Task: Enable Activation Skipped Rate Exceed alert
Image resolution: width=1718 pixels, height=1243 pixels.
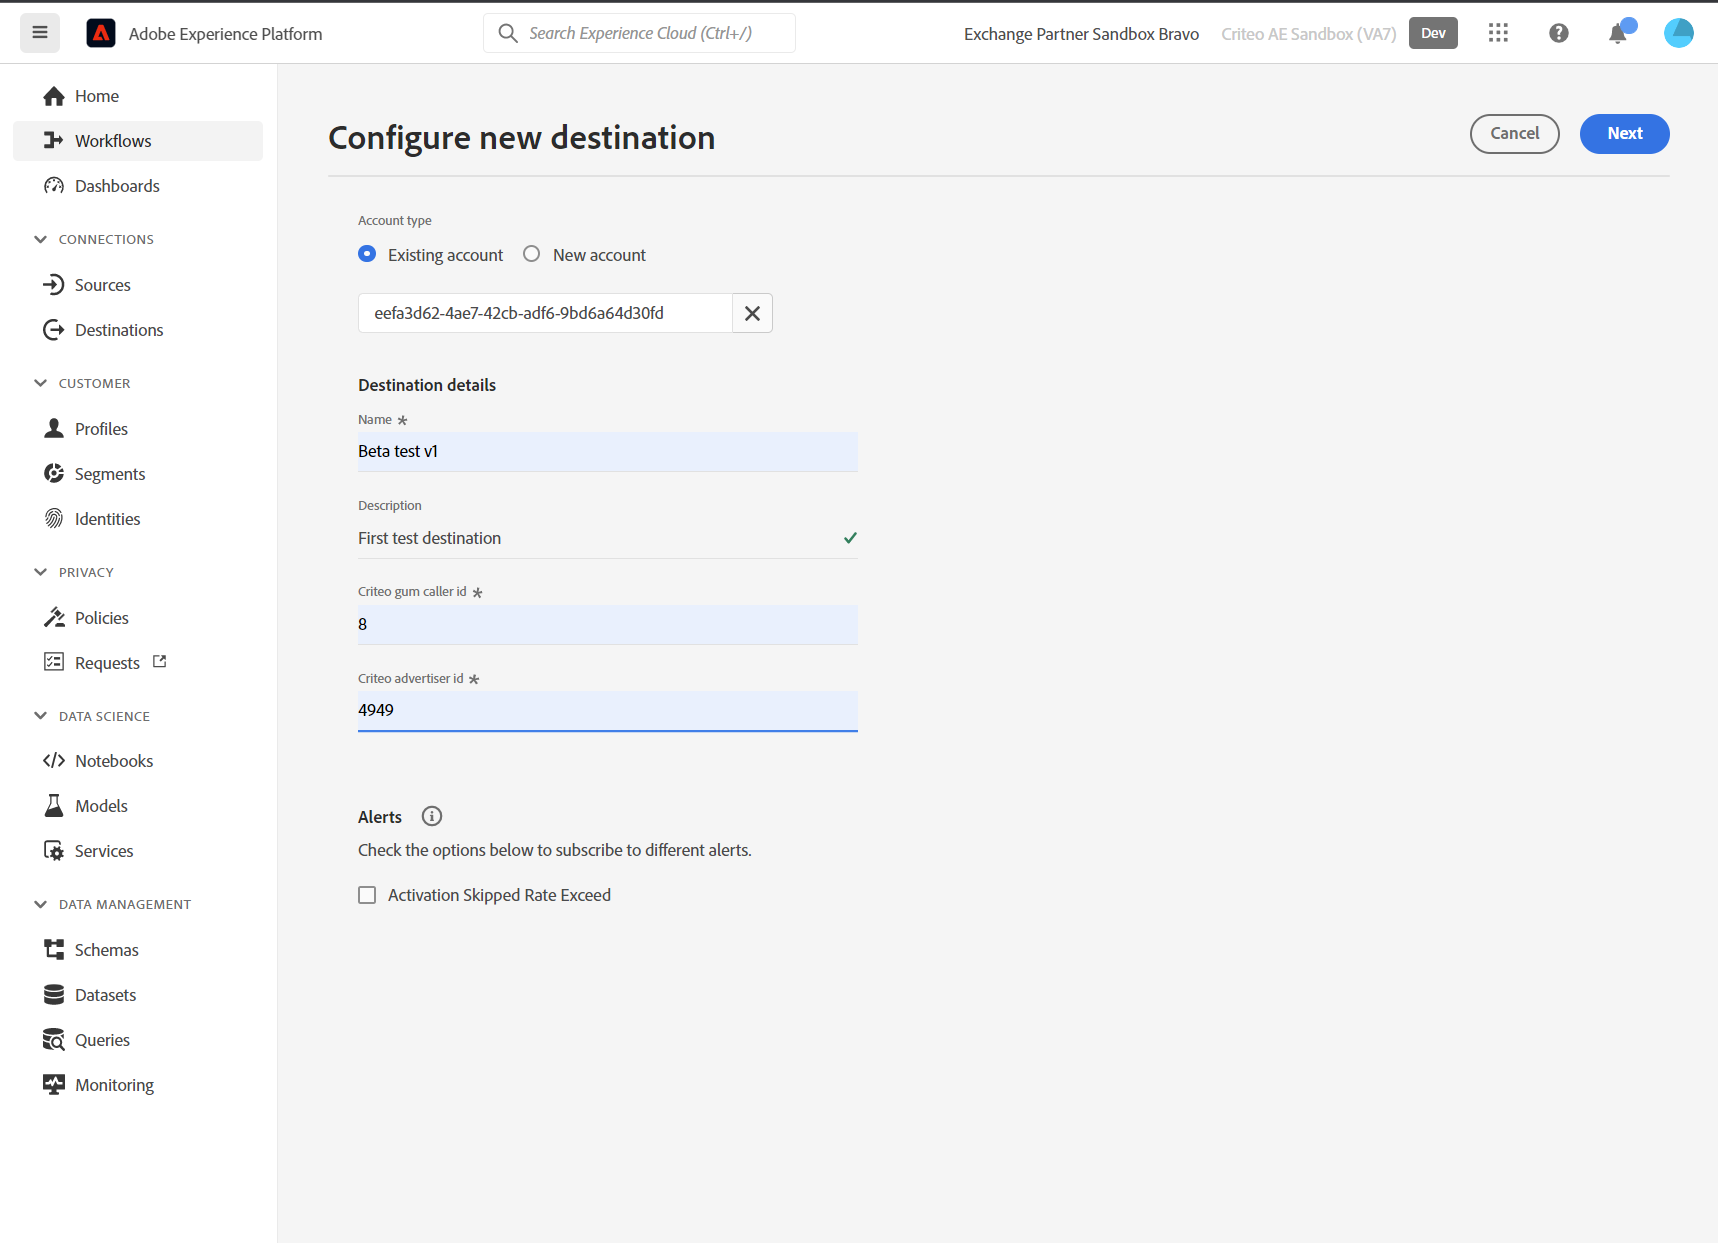Action: tap(367, 895)
